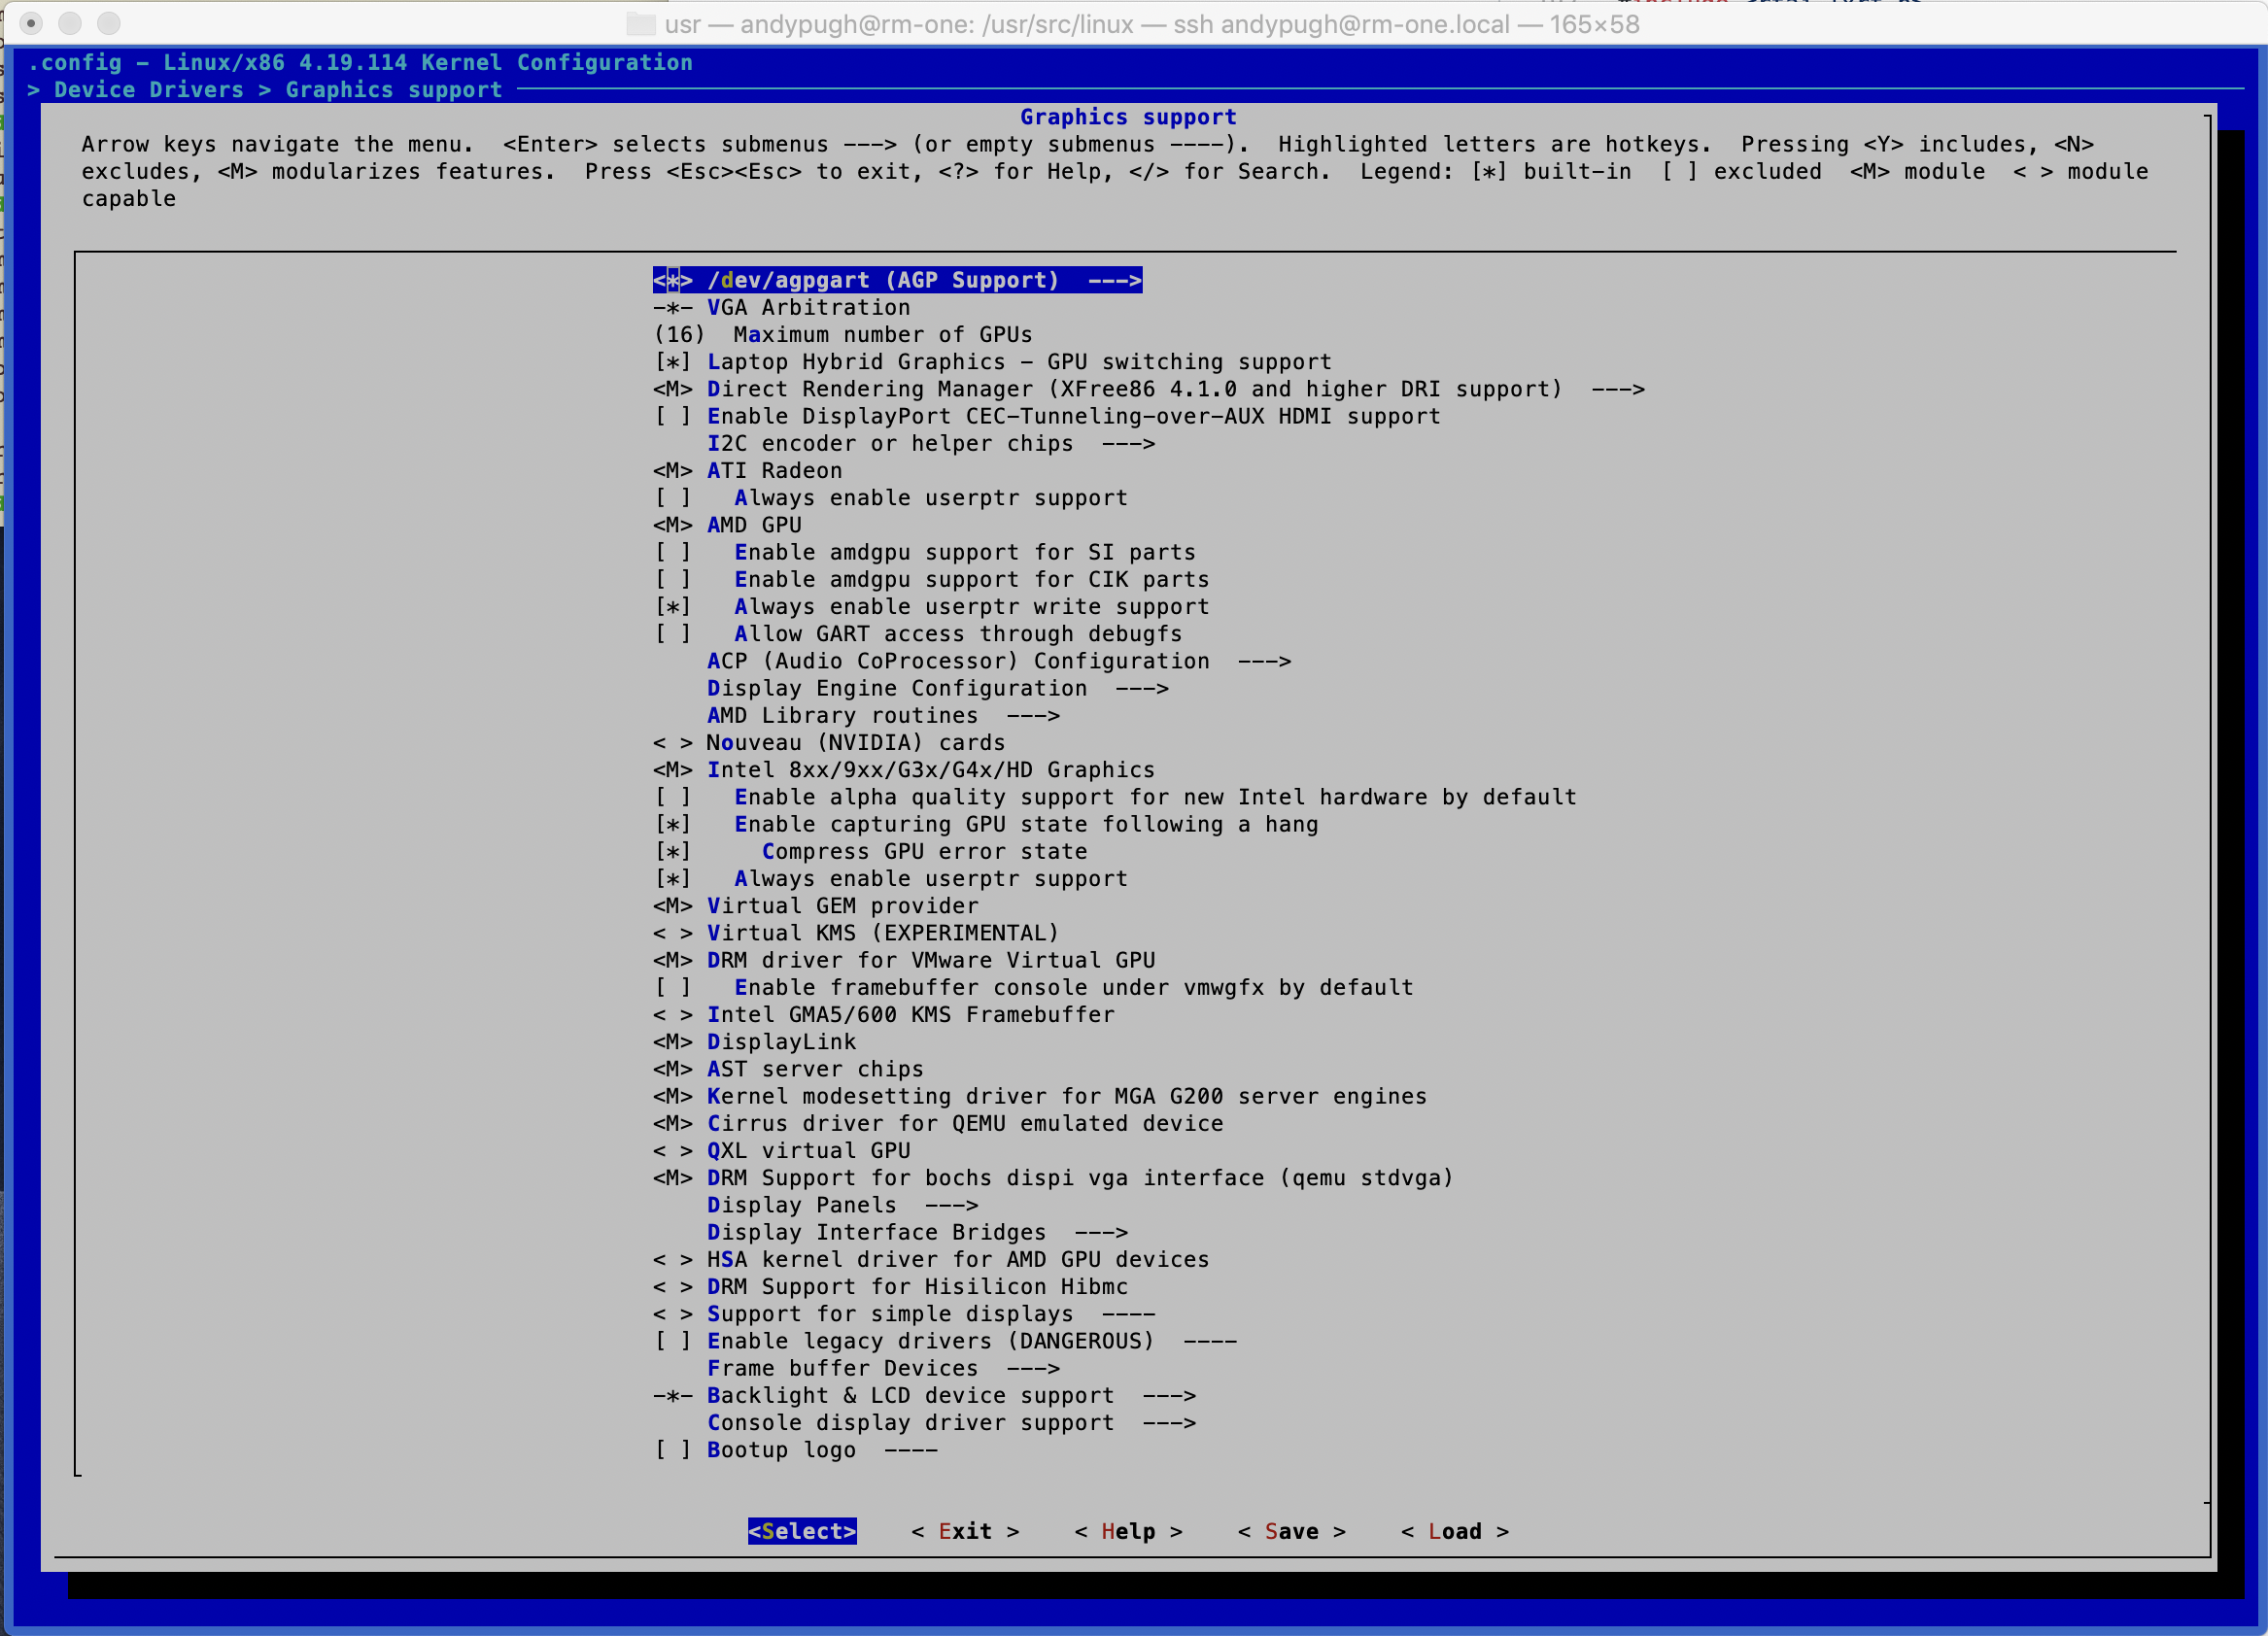2268x1636 pixels.
Task: Select Cirrus driver for QEMU emulated device
Action: coord(938,1123)
